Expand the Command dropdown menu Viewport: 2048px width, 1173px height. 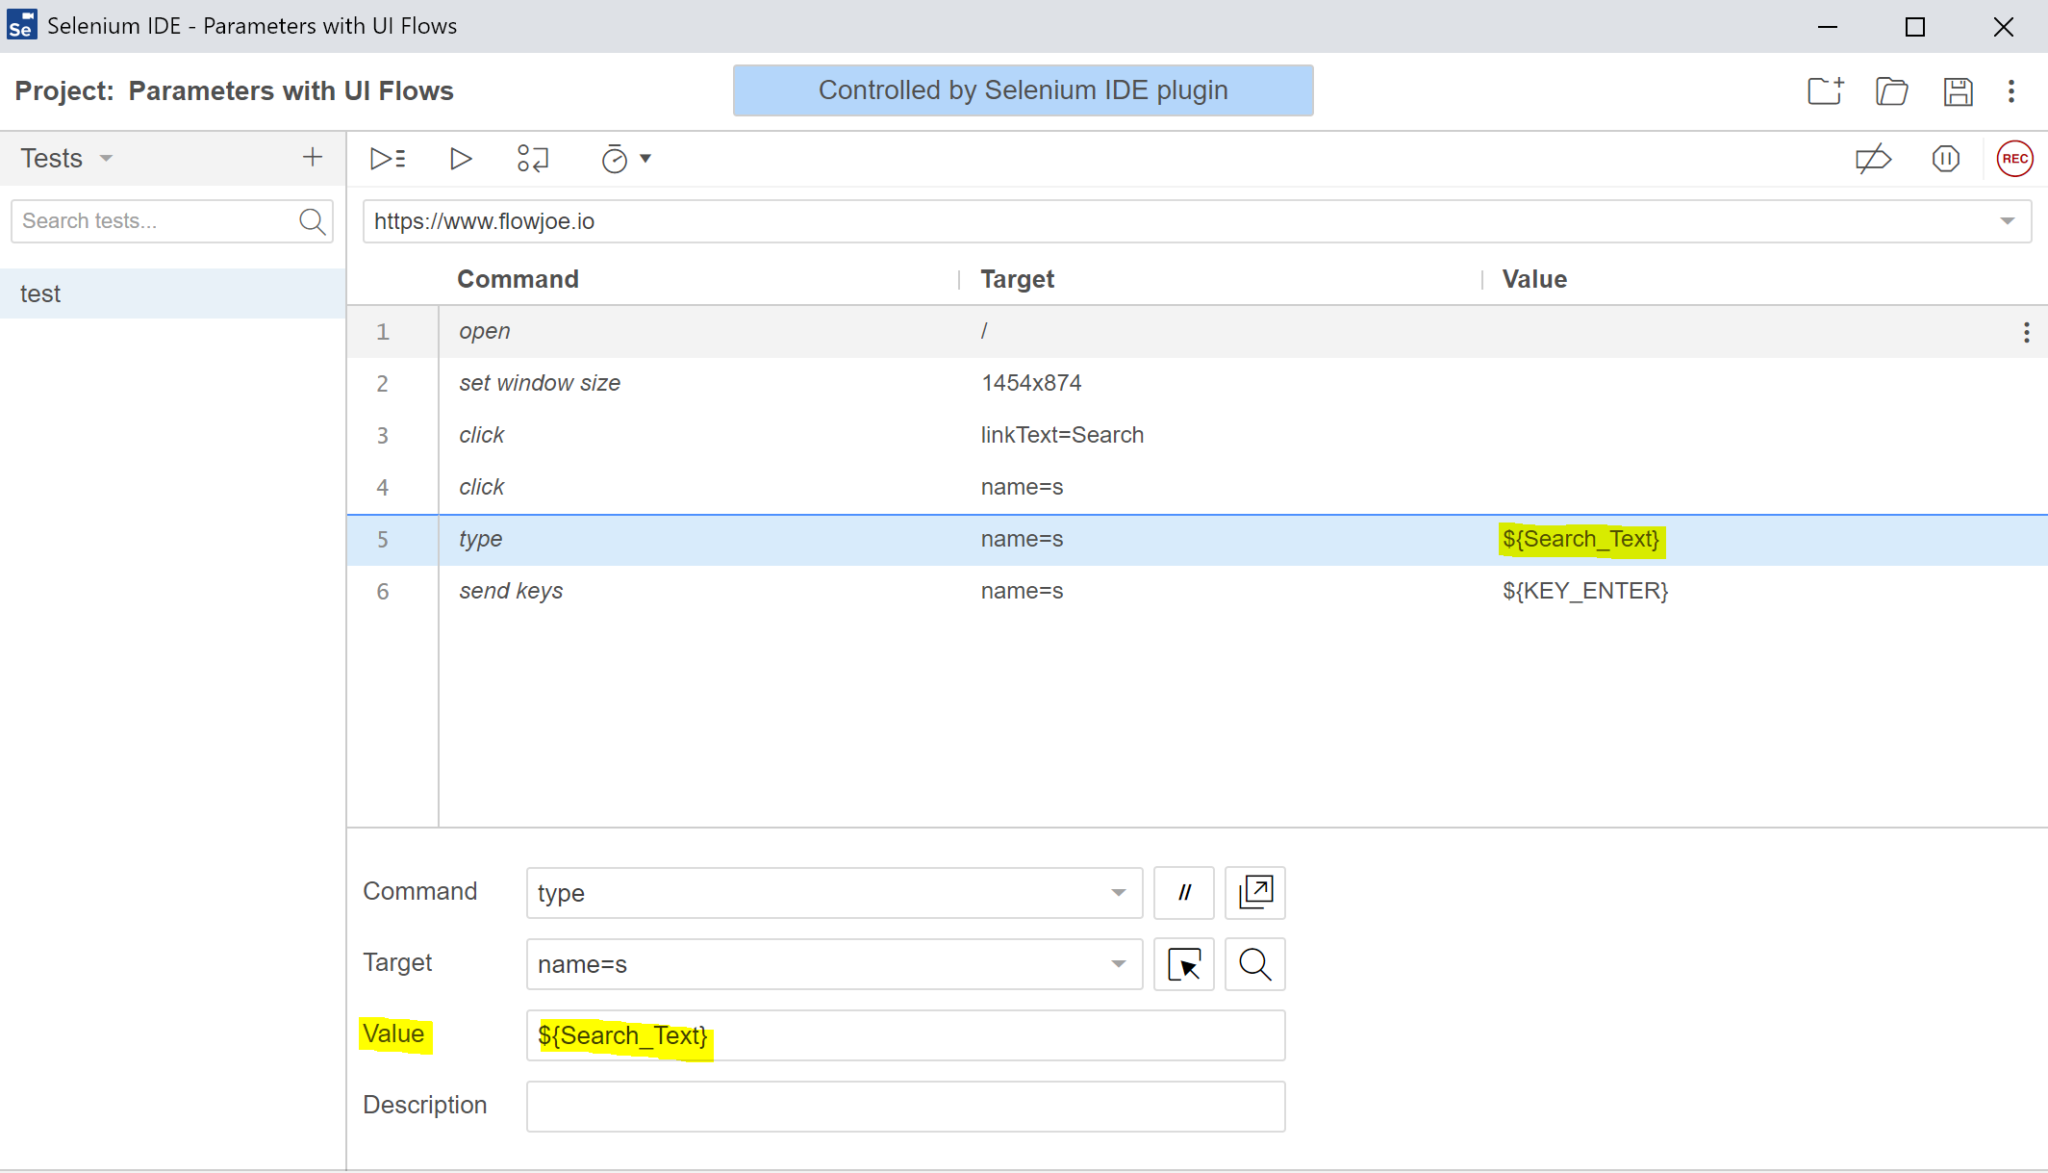click(x=1118, y=892)
